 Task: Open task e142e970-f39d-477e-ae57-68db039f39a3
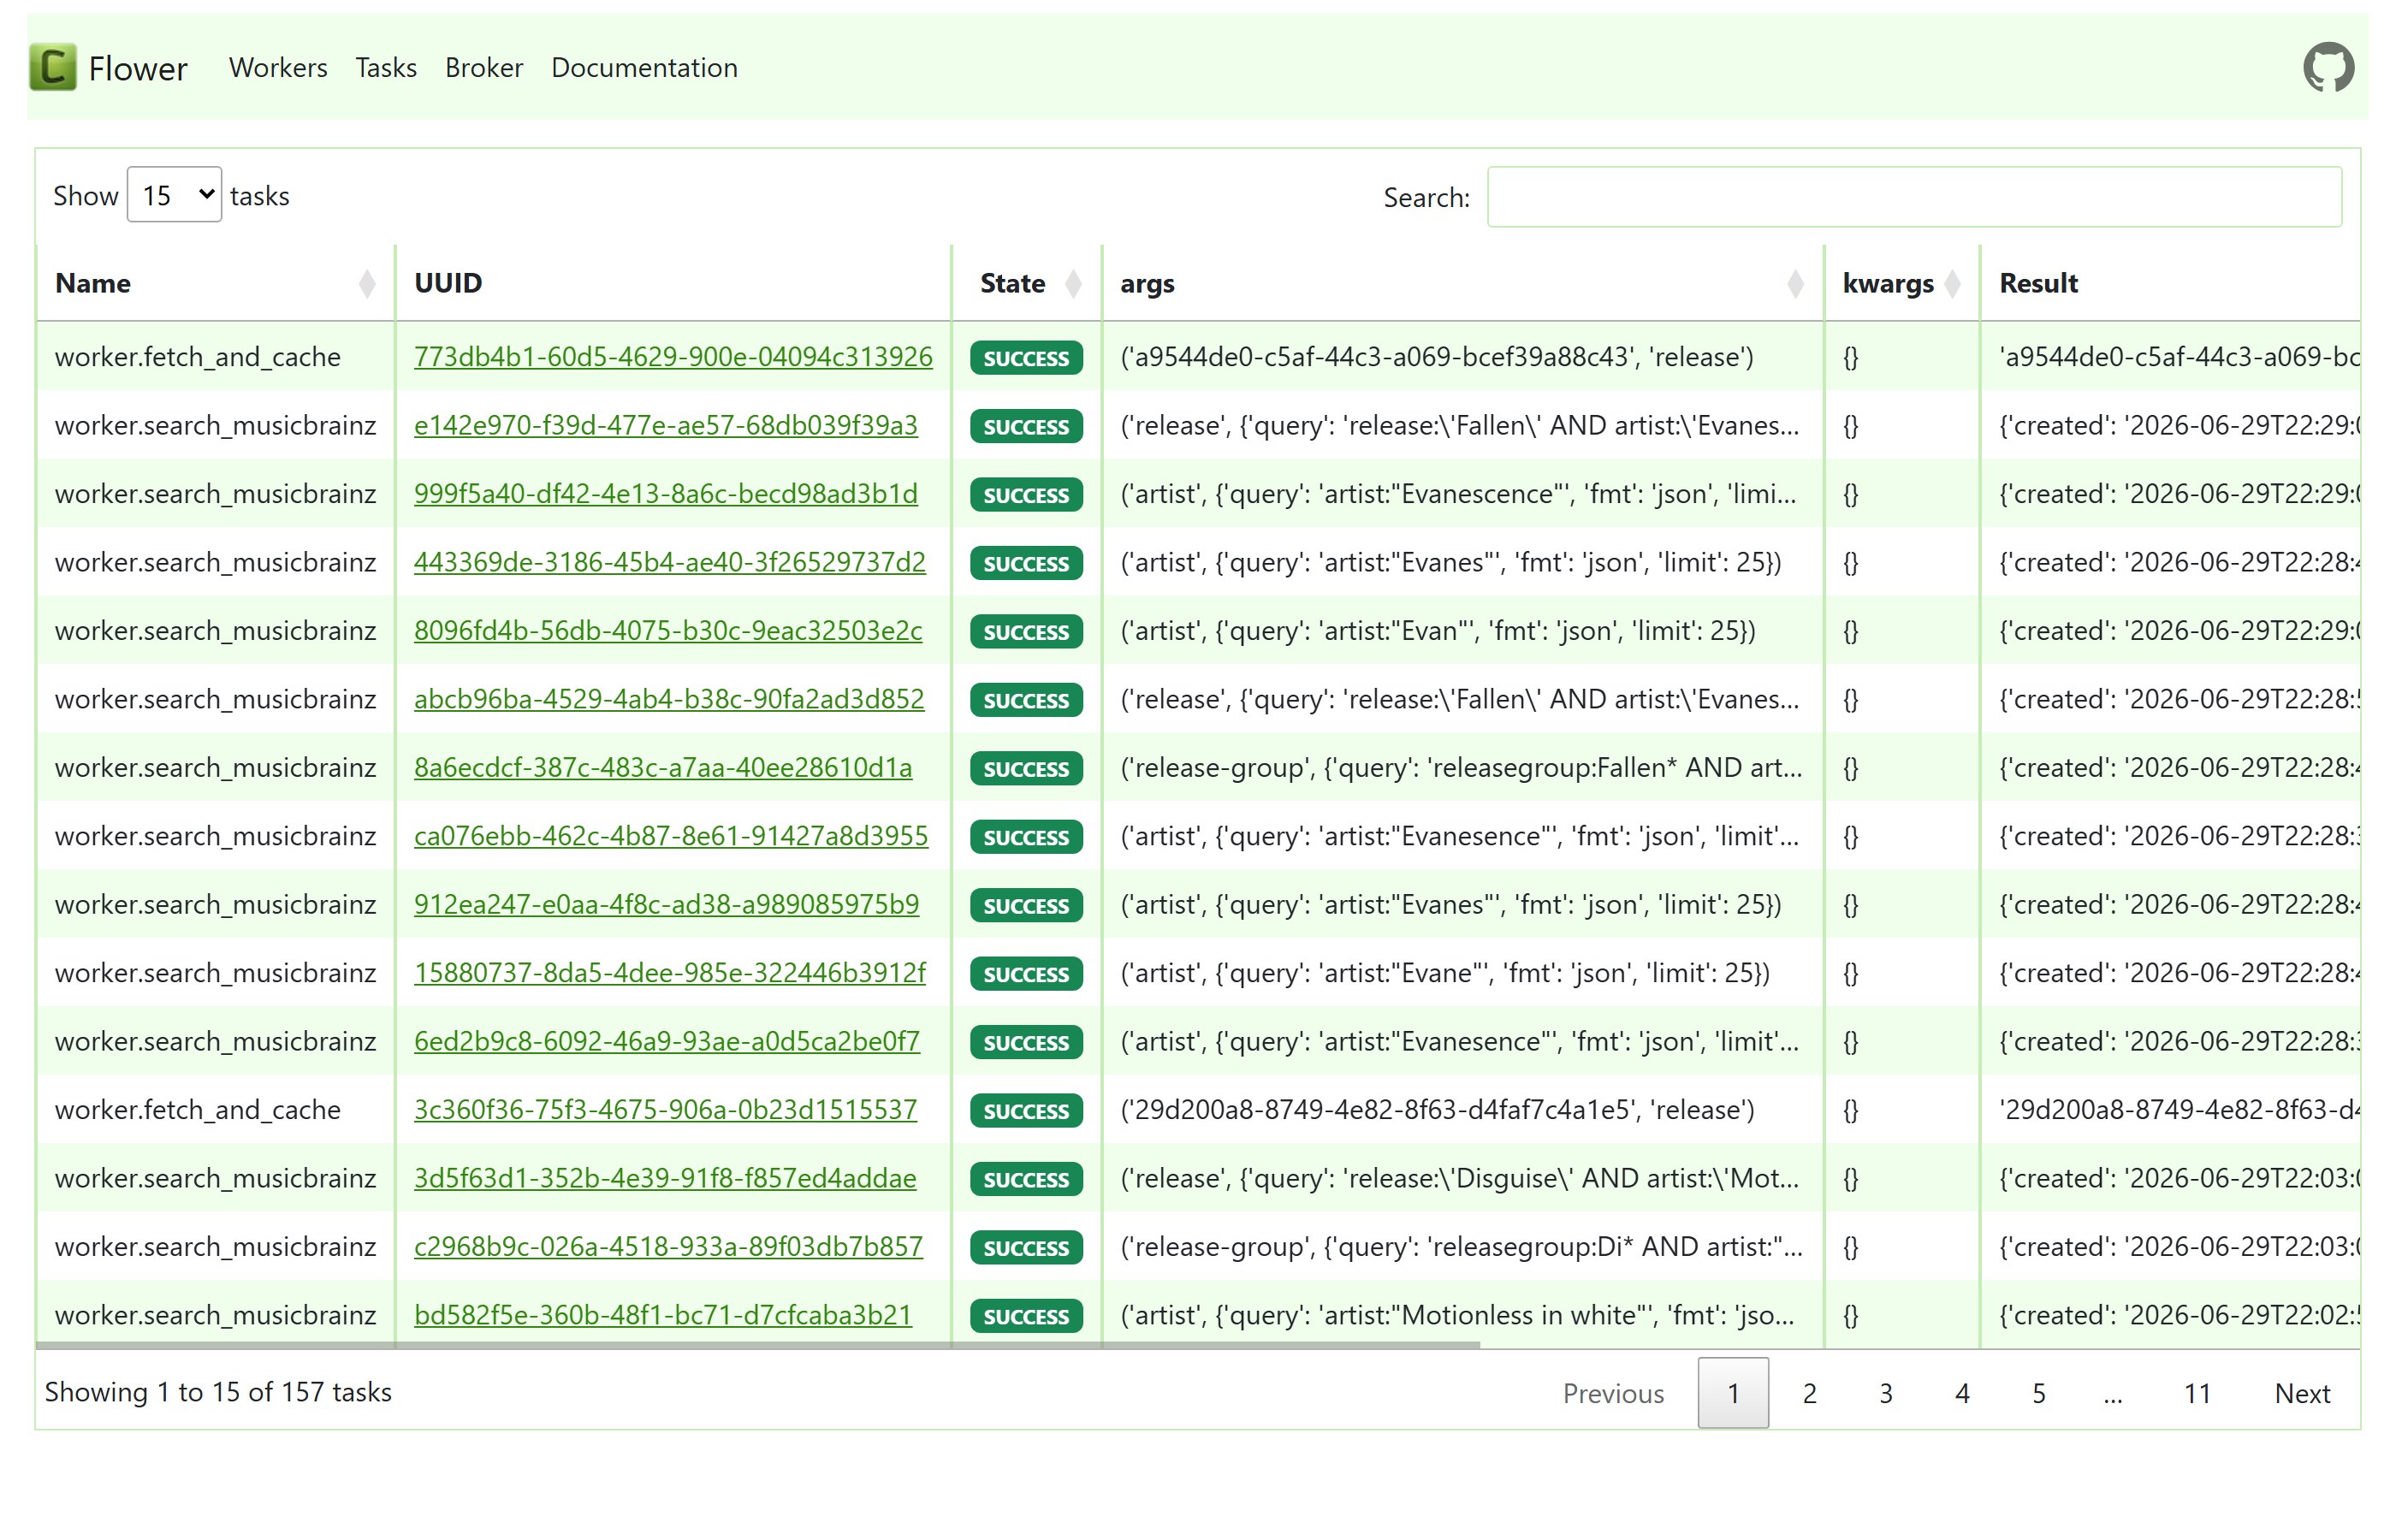click(666, 425)
